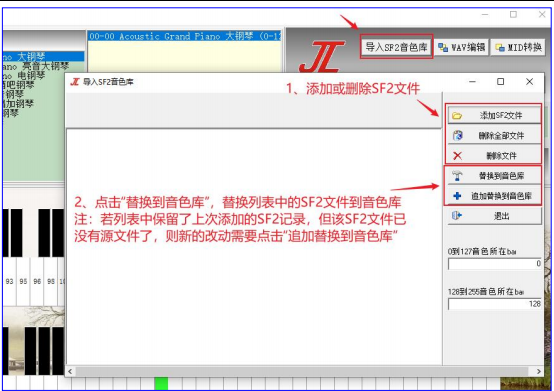Minimize the 导入SF2音色库 dialog

(x=472, y=82)
